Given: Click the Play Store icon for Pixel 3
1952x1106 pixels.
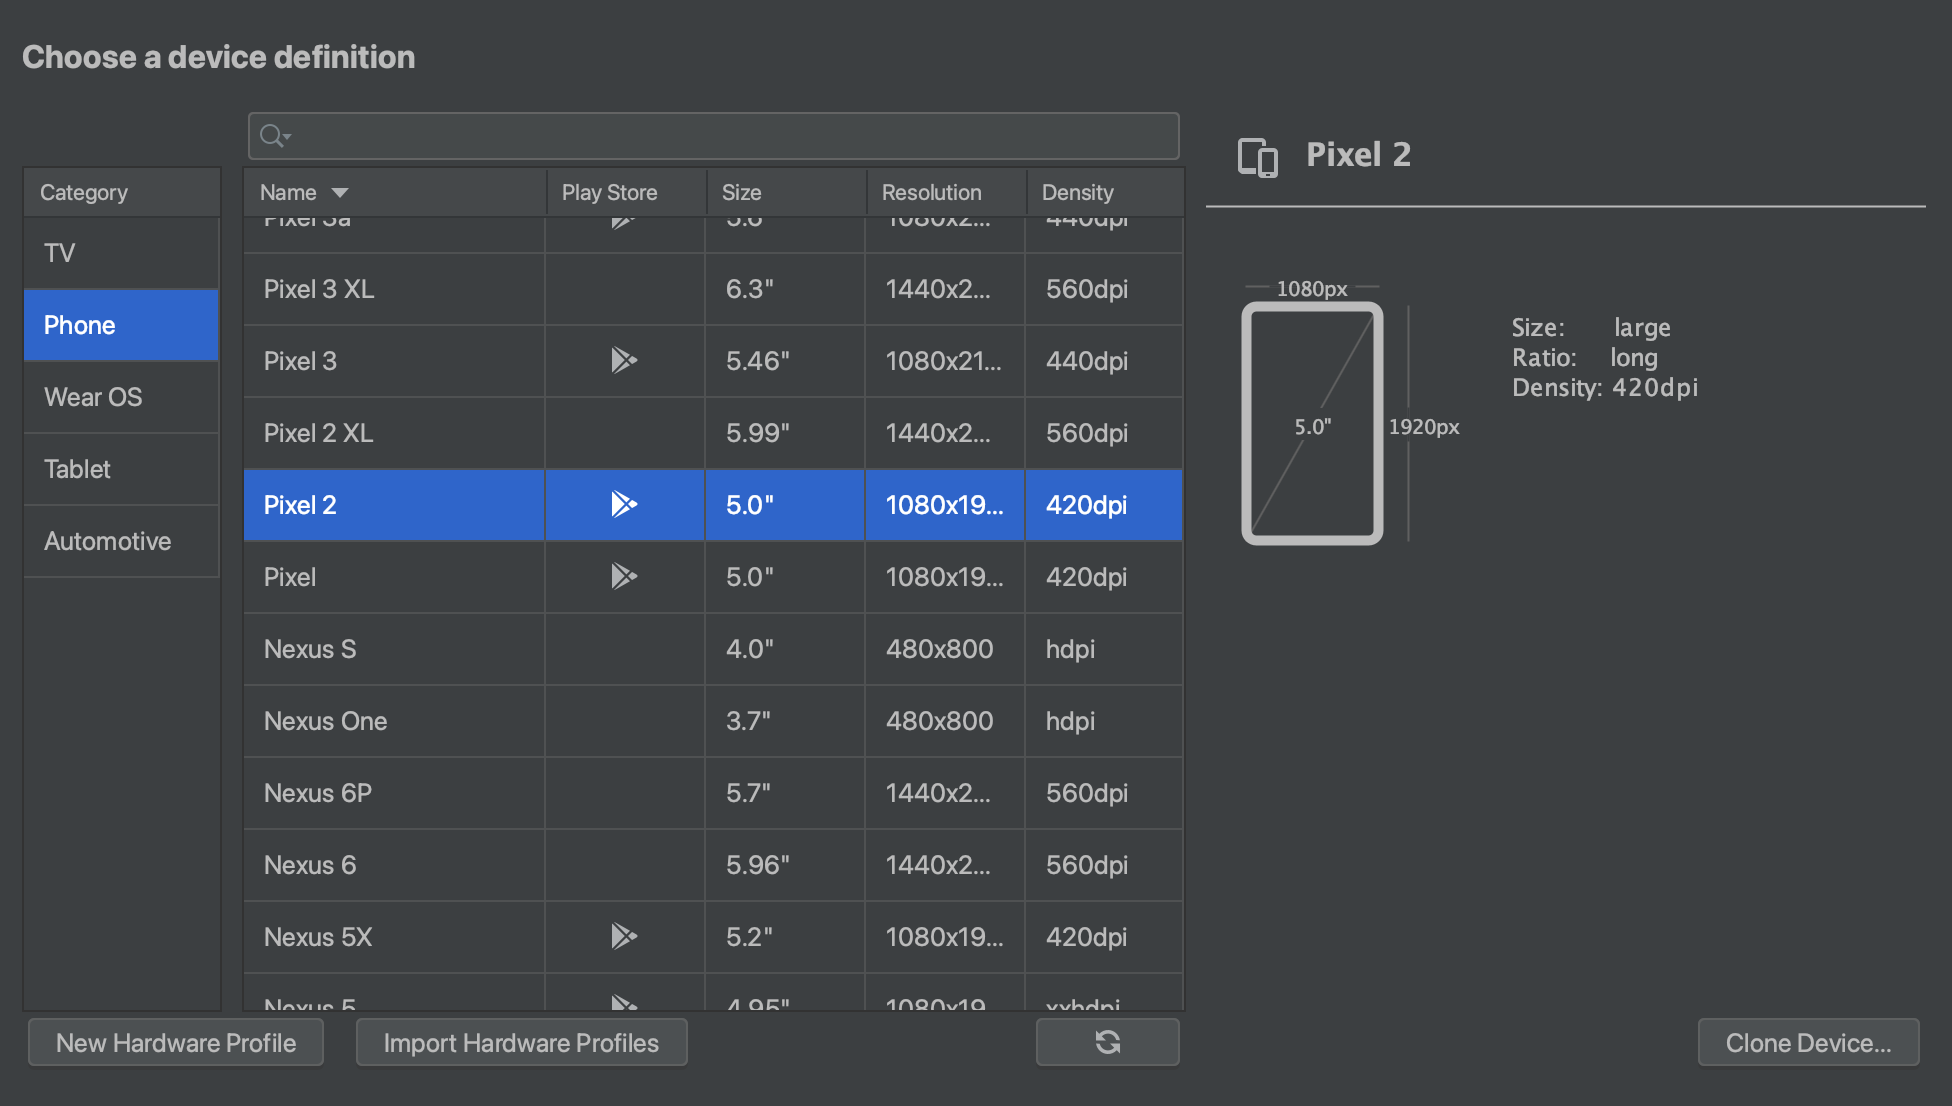Looking at the screenshot, I should click(x=624, y=360).
